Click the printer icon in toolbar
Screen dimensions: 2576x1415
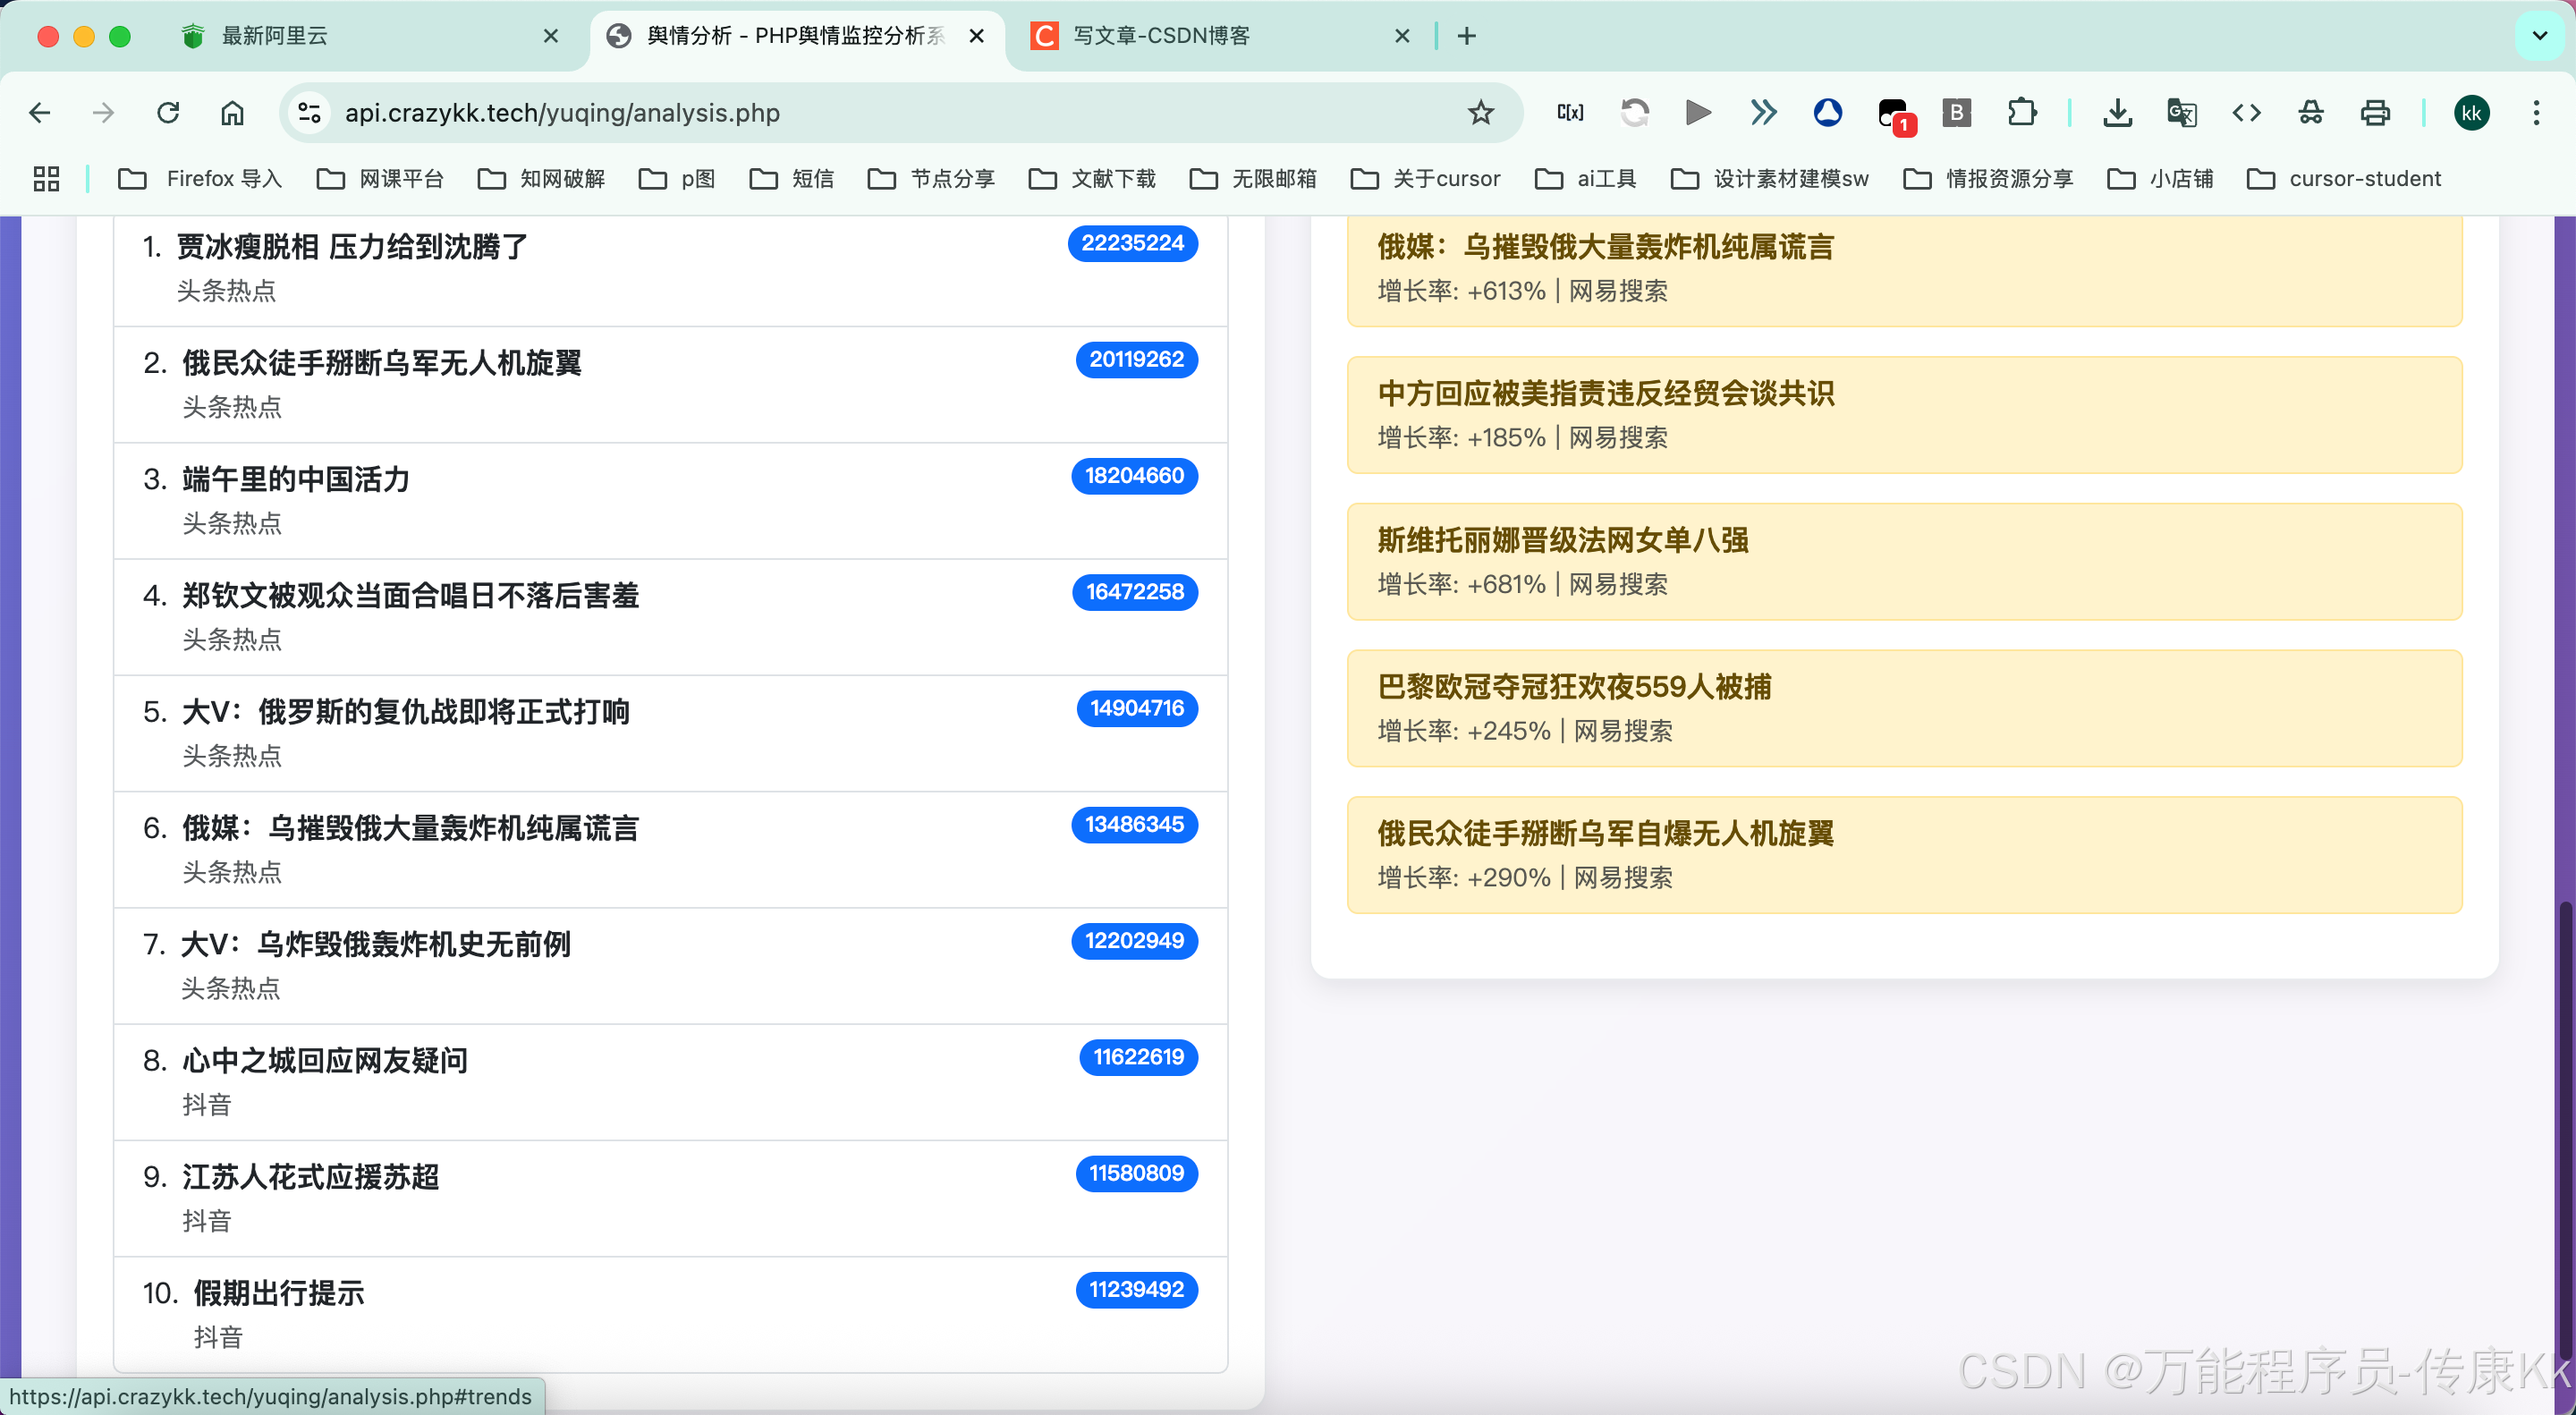pos(2374,113)
